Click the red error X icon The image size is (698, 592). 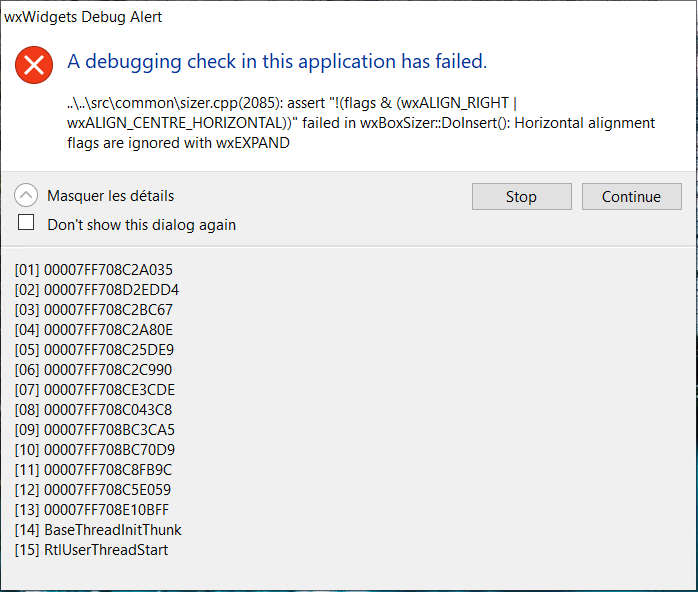[x=34, y=65]
